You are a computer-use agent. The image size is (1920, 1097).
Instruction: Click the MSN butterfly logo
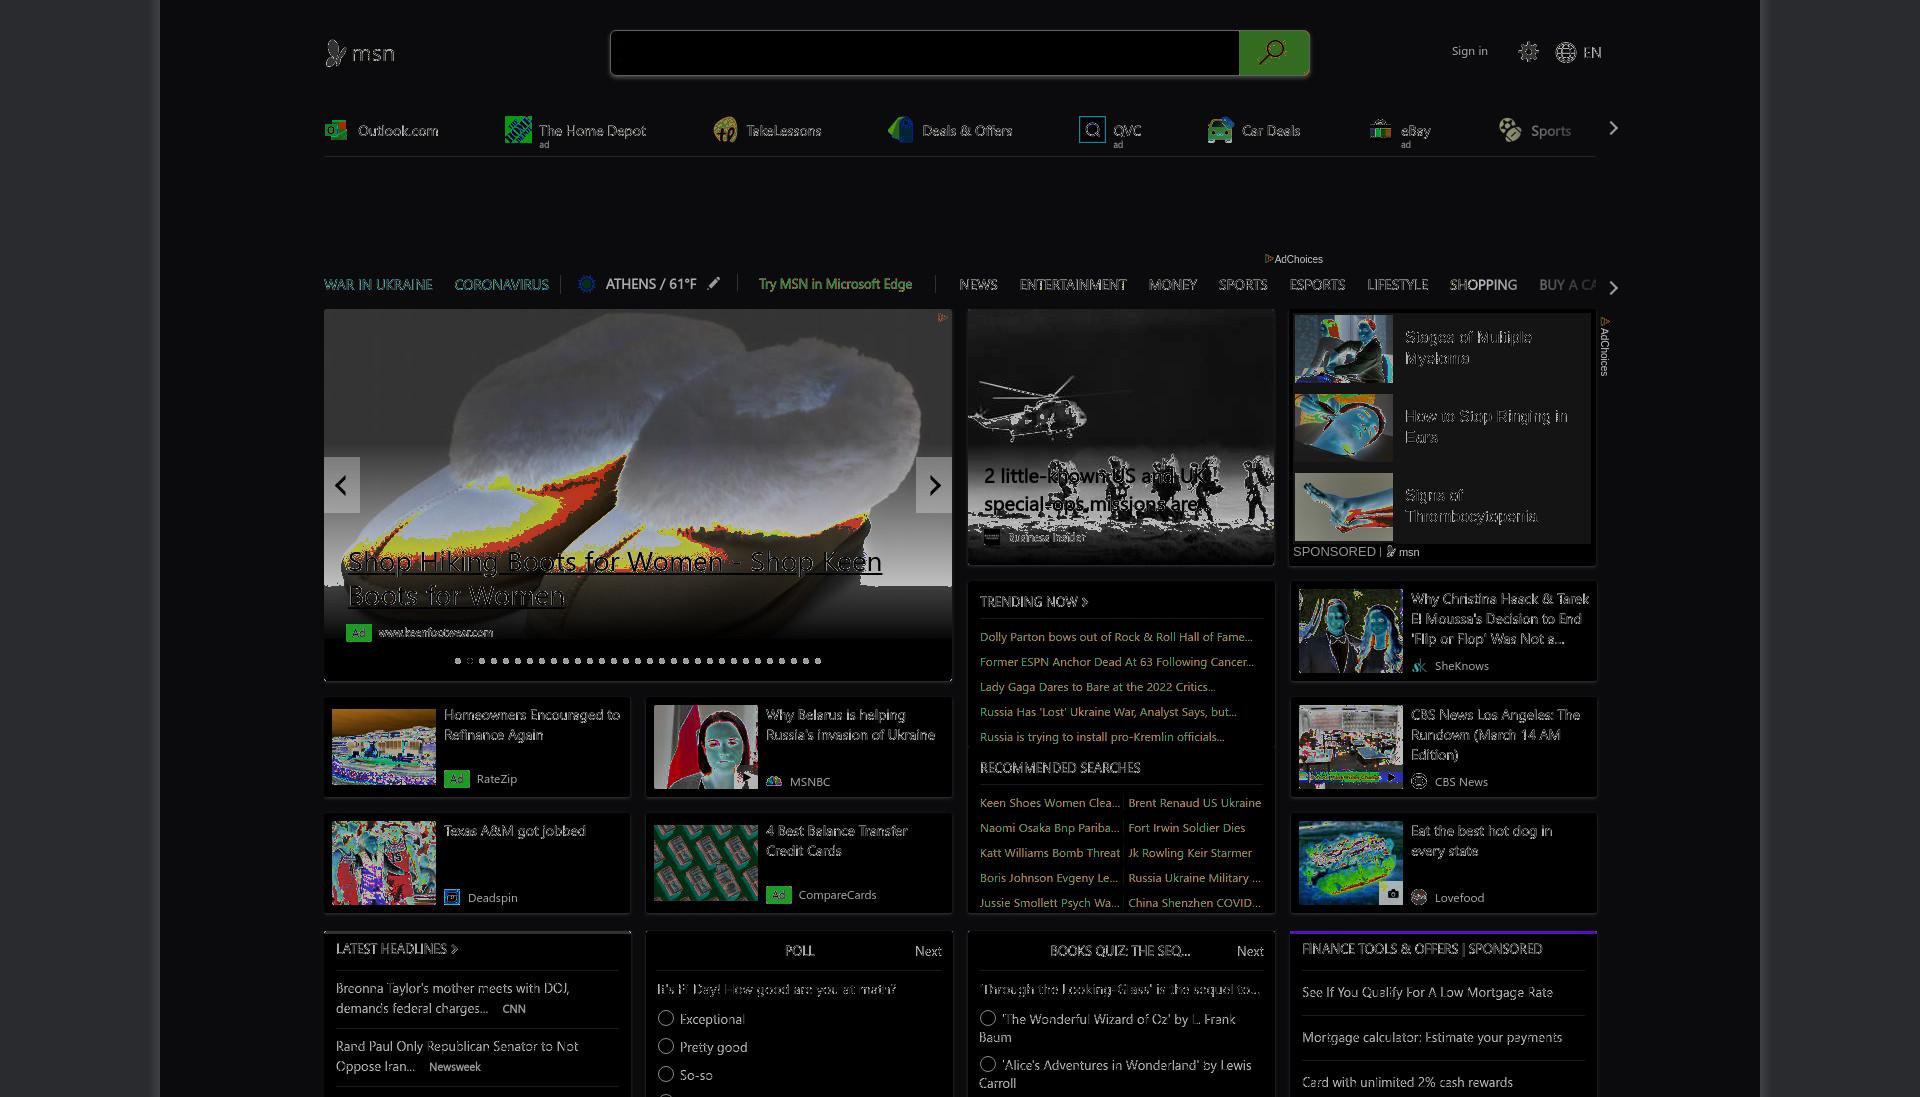[x=360, y=53]
